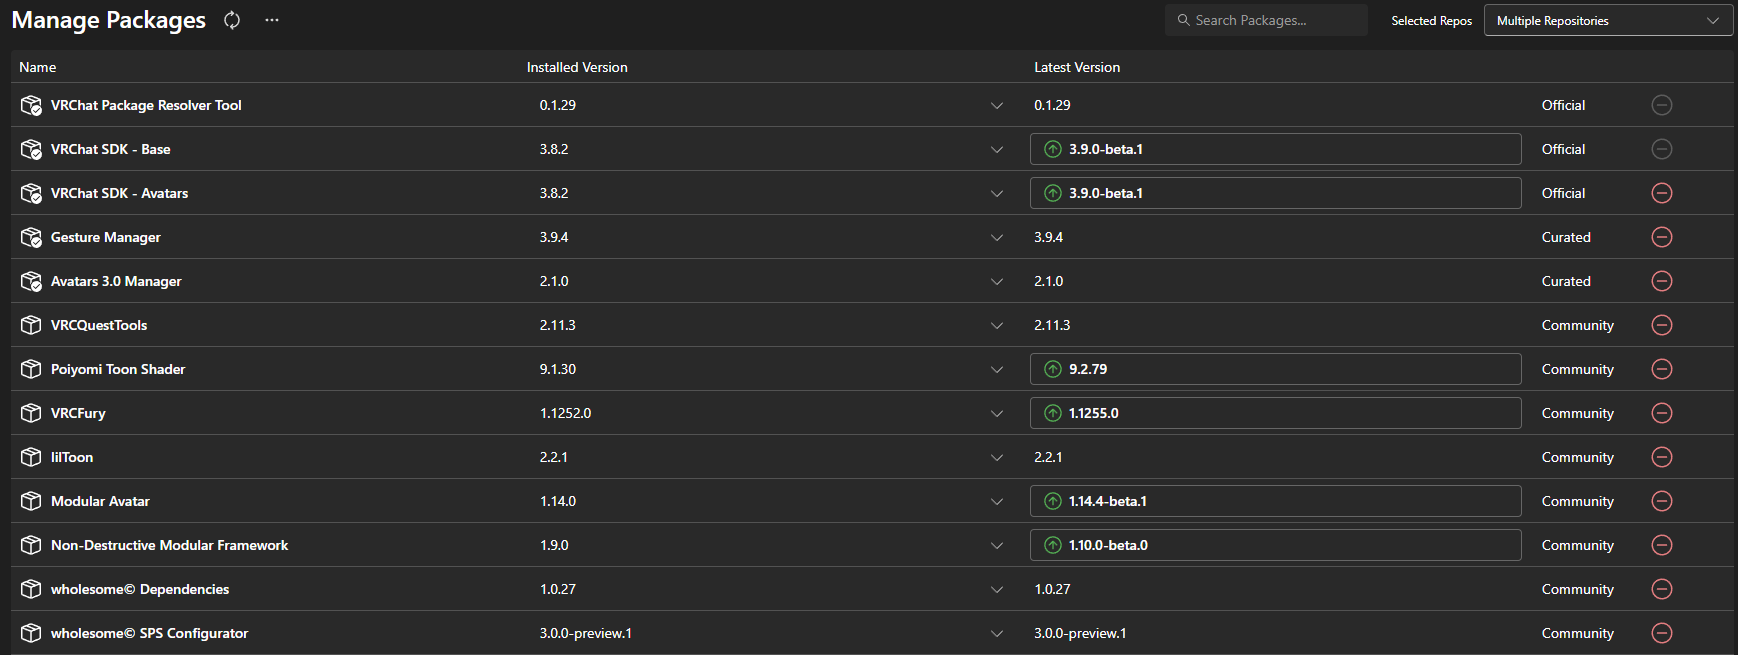Viewport: 1738px width, 655px height.
Task: Expand version dropdown for lilToon
Action: (997, 457)
